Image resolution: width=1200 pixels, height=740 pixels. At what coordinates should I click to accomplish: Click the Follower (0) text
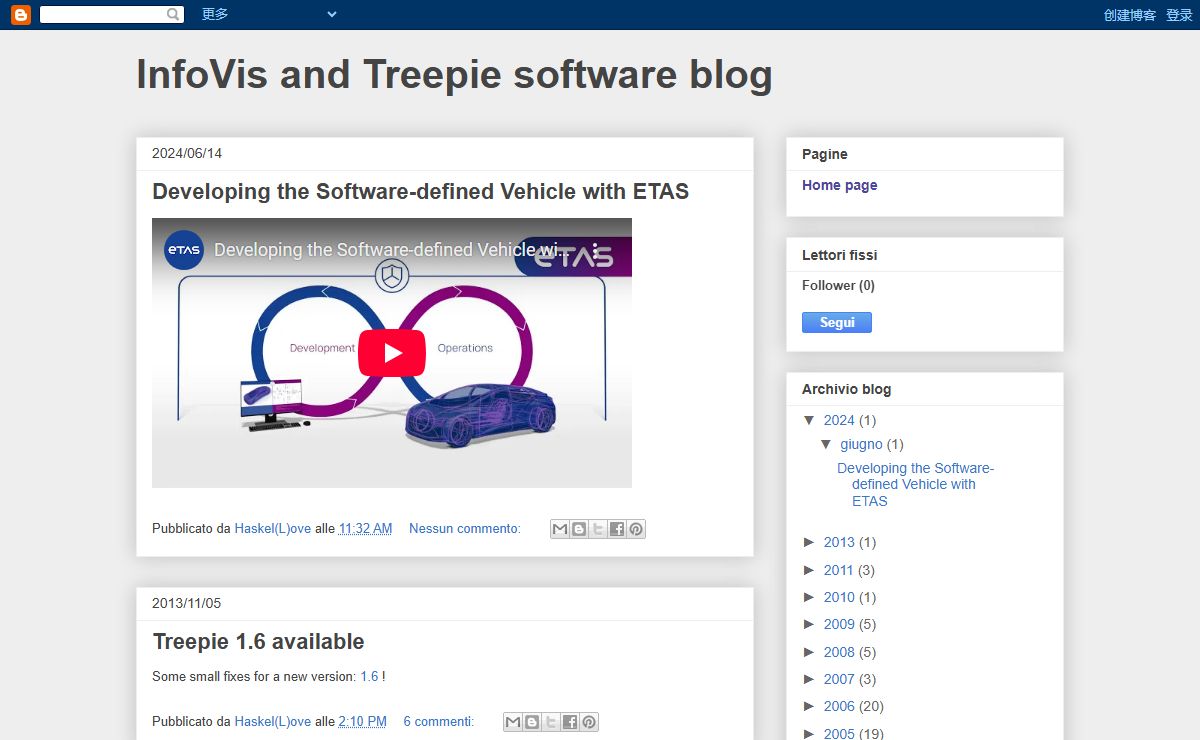pos(838,285)
